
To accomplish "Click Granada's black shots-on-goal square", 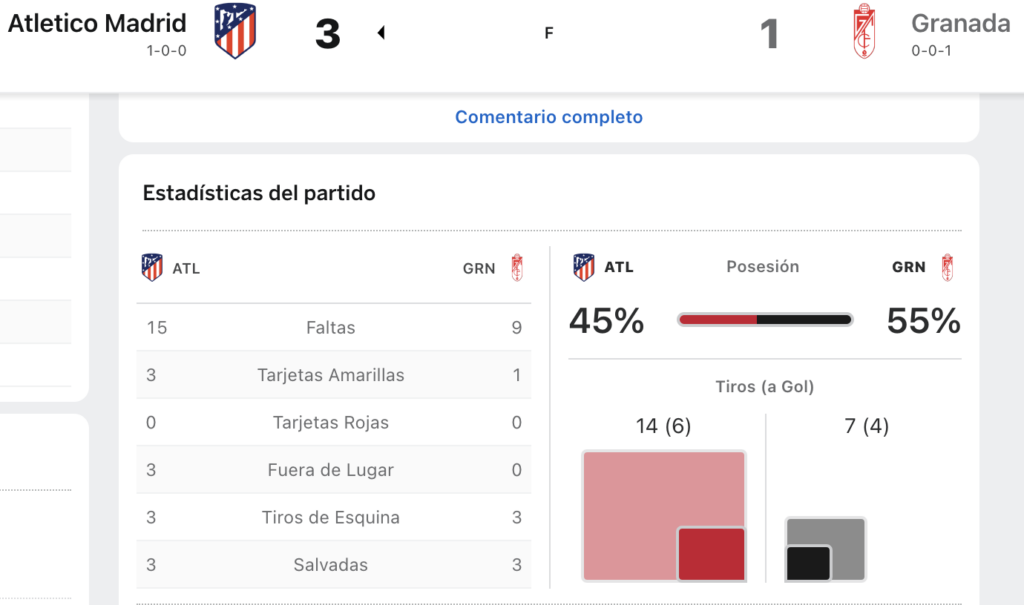I will tap(808, 563).
